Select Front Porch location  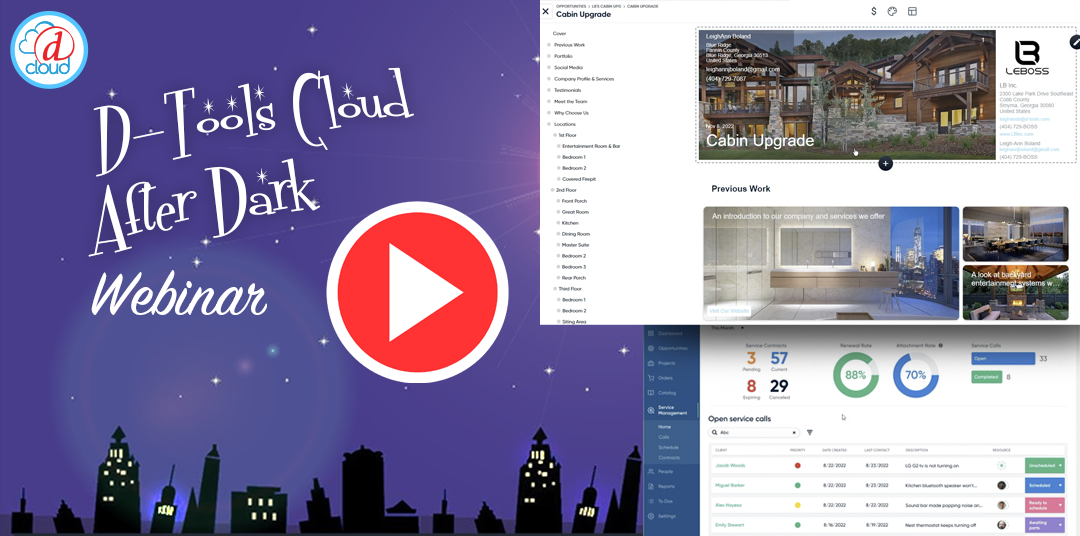pyautogui.click(x=574, y=201)
